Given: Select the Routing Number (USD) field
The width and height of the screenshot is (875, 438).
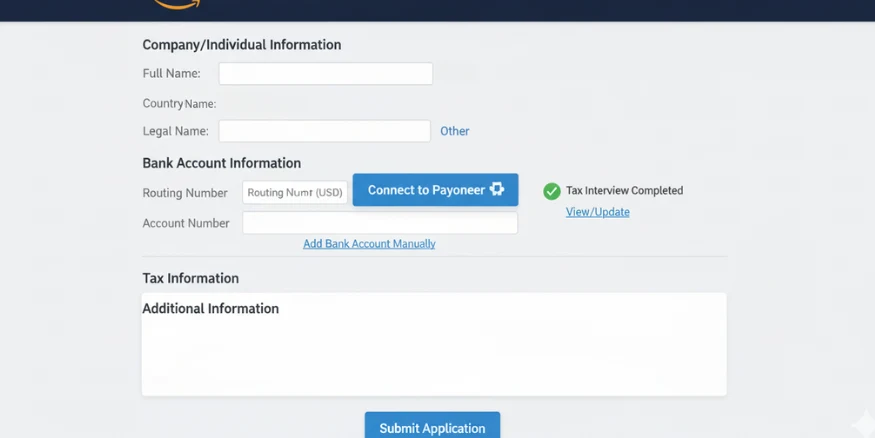Looking at the screenshot, I should pos(295,192).
